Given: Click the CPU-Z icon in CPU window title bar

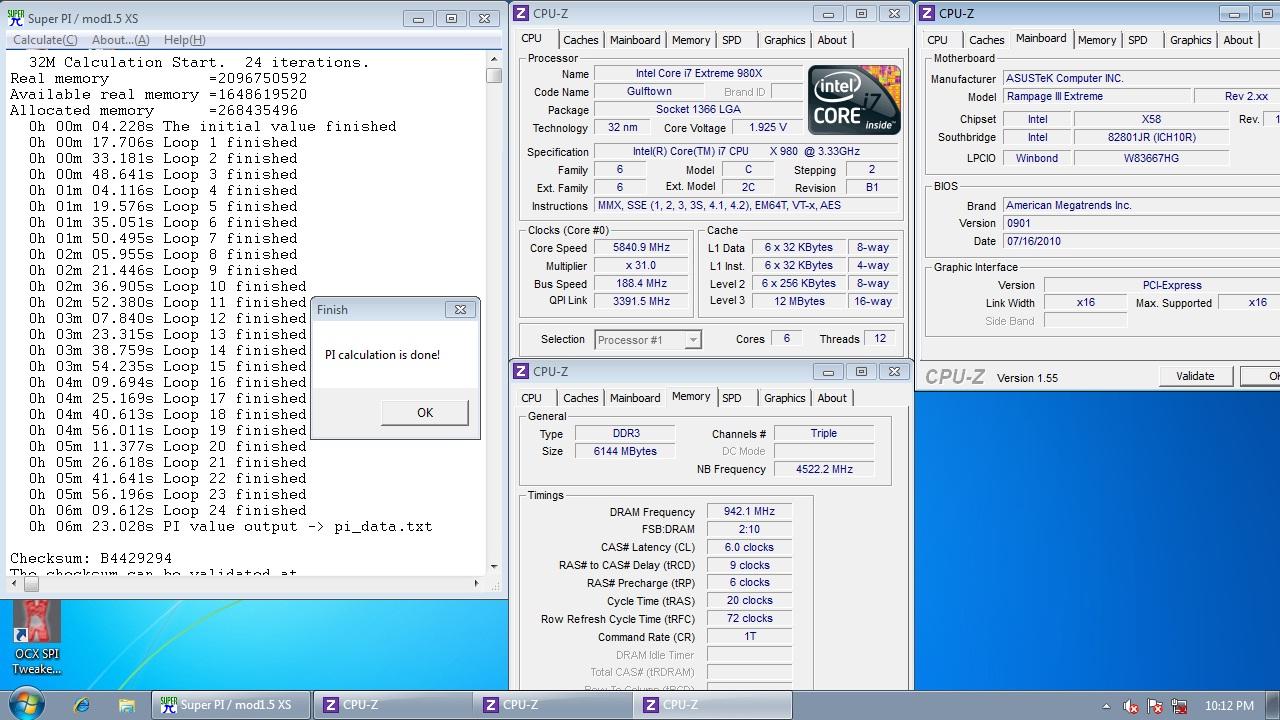Looking at the screenshot, I should 521,13.
